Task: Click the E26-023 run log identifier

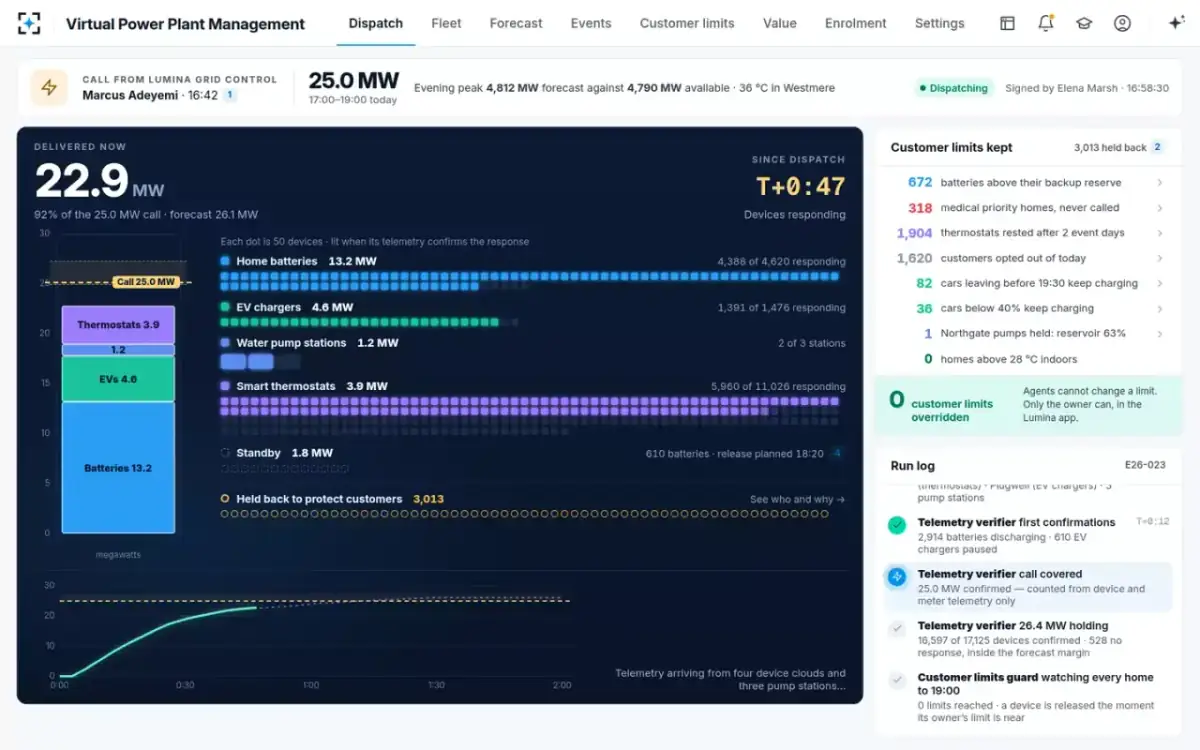Action: [x=1145, y=465]
